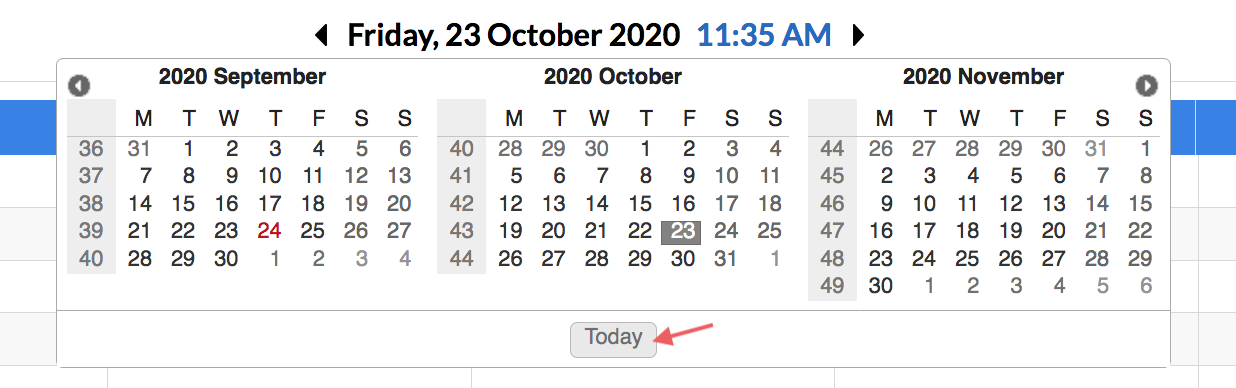Click the 2020 September month title
The height and width of the screenshot is (388, 1236).
coord(242,77)
